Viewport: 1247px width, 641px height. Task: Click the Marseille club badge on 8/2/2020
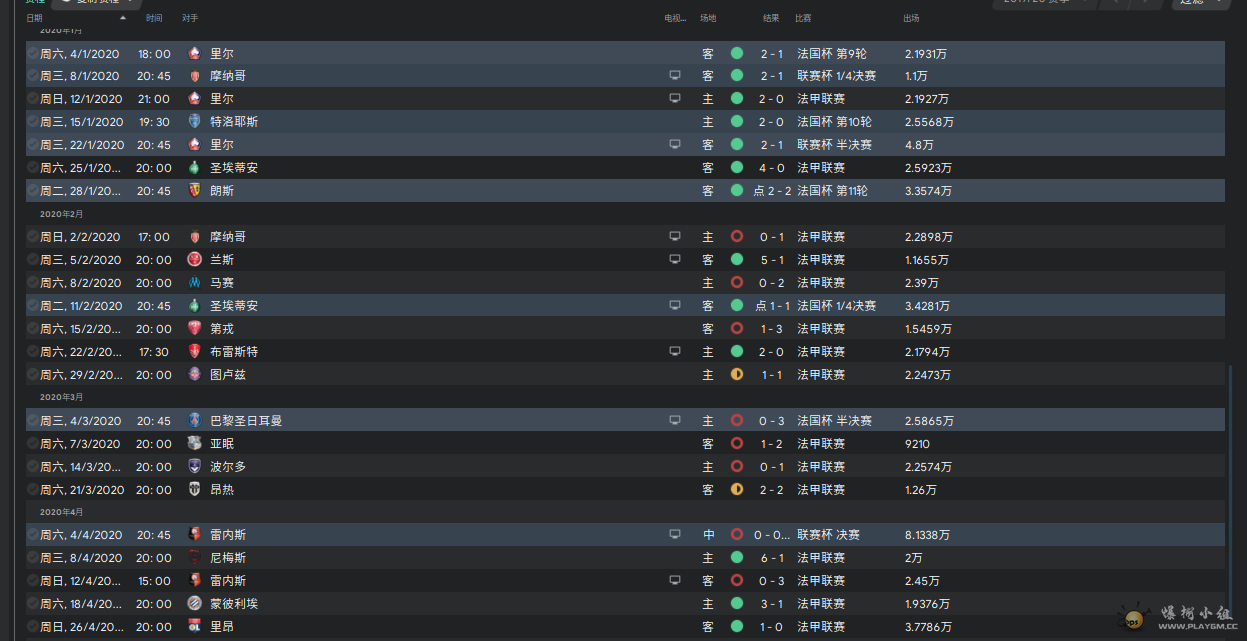[x=194, y=283]
